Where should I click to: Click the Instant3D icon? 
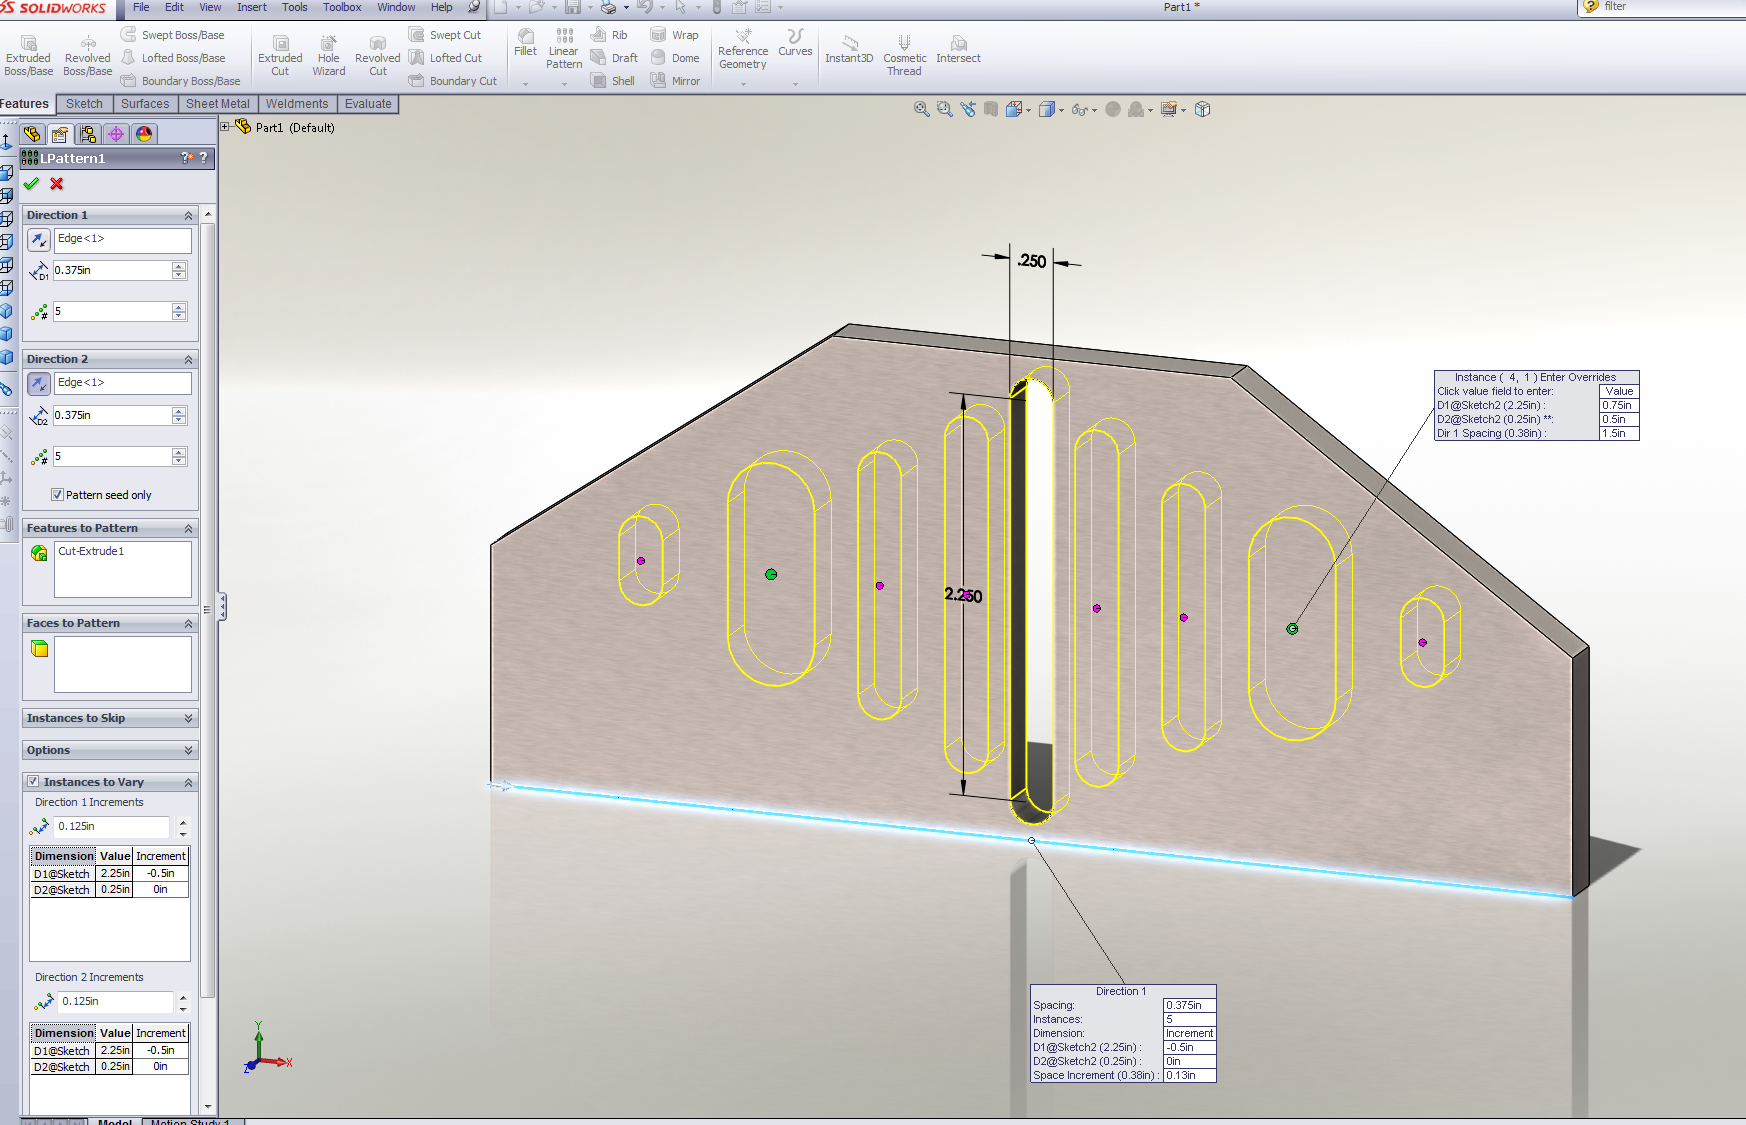point(849,44)
